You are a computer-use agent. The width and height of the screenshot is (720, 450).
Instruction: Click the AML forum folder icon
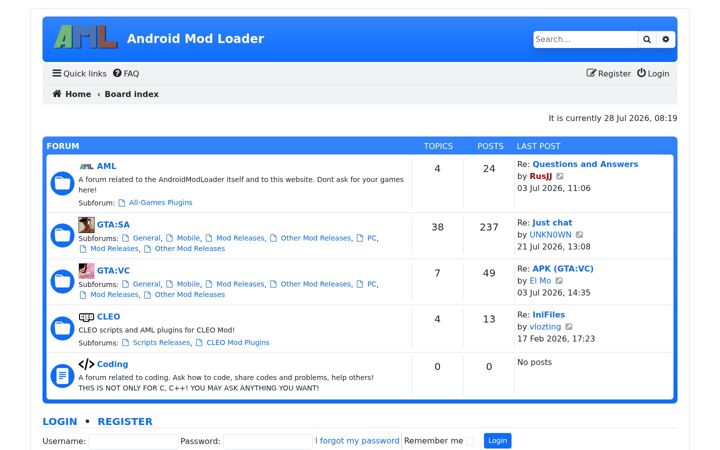[x=62, y=184]
